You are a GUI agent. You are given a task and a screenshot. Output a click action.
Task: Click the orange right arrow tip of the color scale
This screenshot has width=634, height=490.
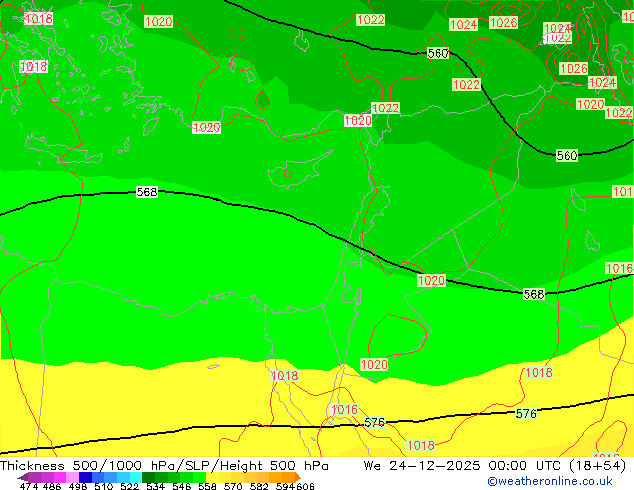(x=298, y=477)
